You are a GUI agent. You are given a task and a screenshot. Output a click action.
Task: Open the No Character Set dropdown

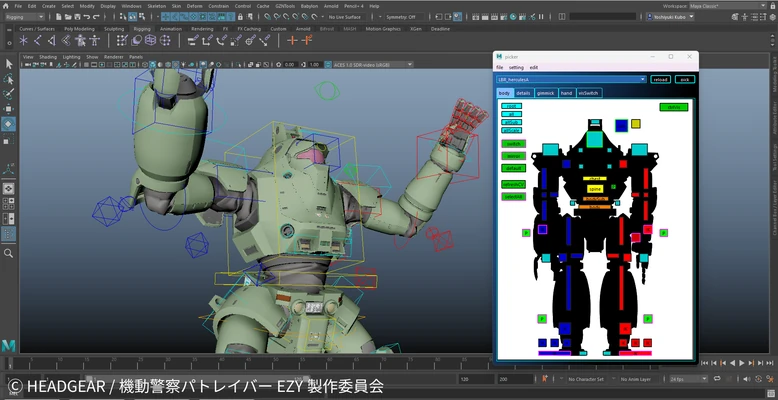point(585,379)
